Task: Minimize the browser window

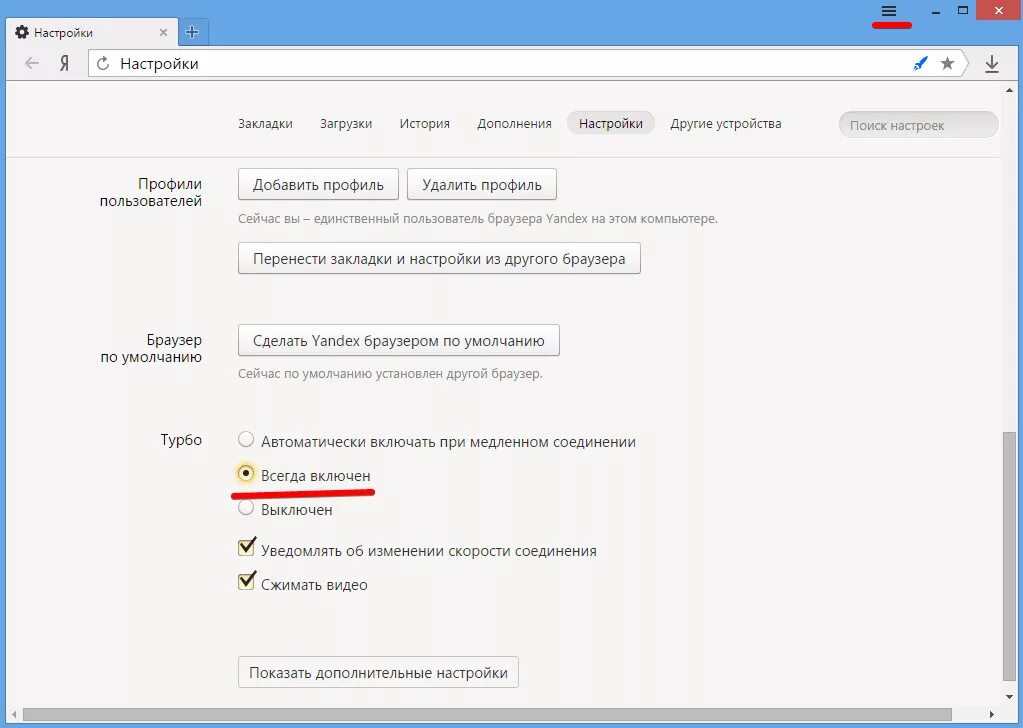Action: (x=936, y=12)
